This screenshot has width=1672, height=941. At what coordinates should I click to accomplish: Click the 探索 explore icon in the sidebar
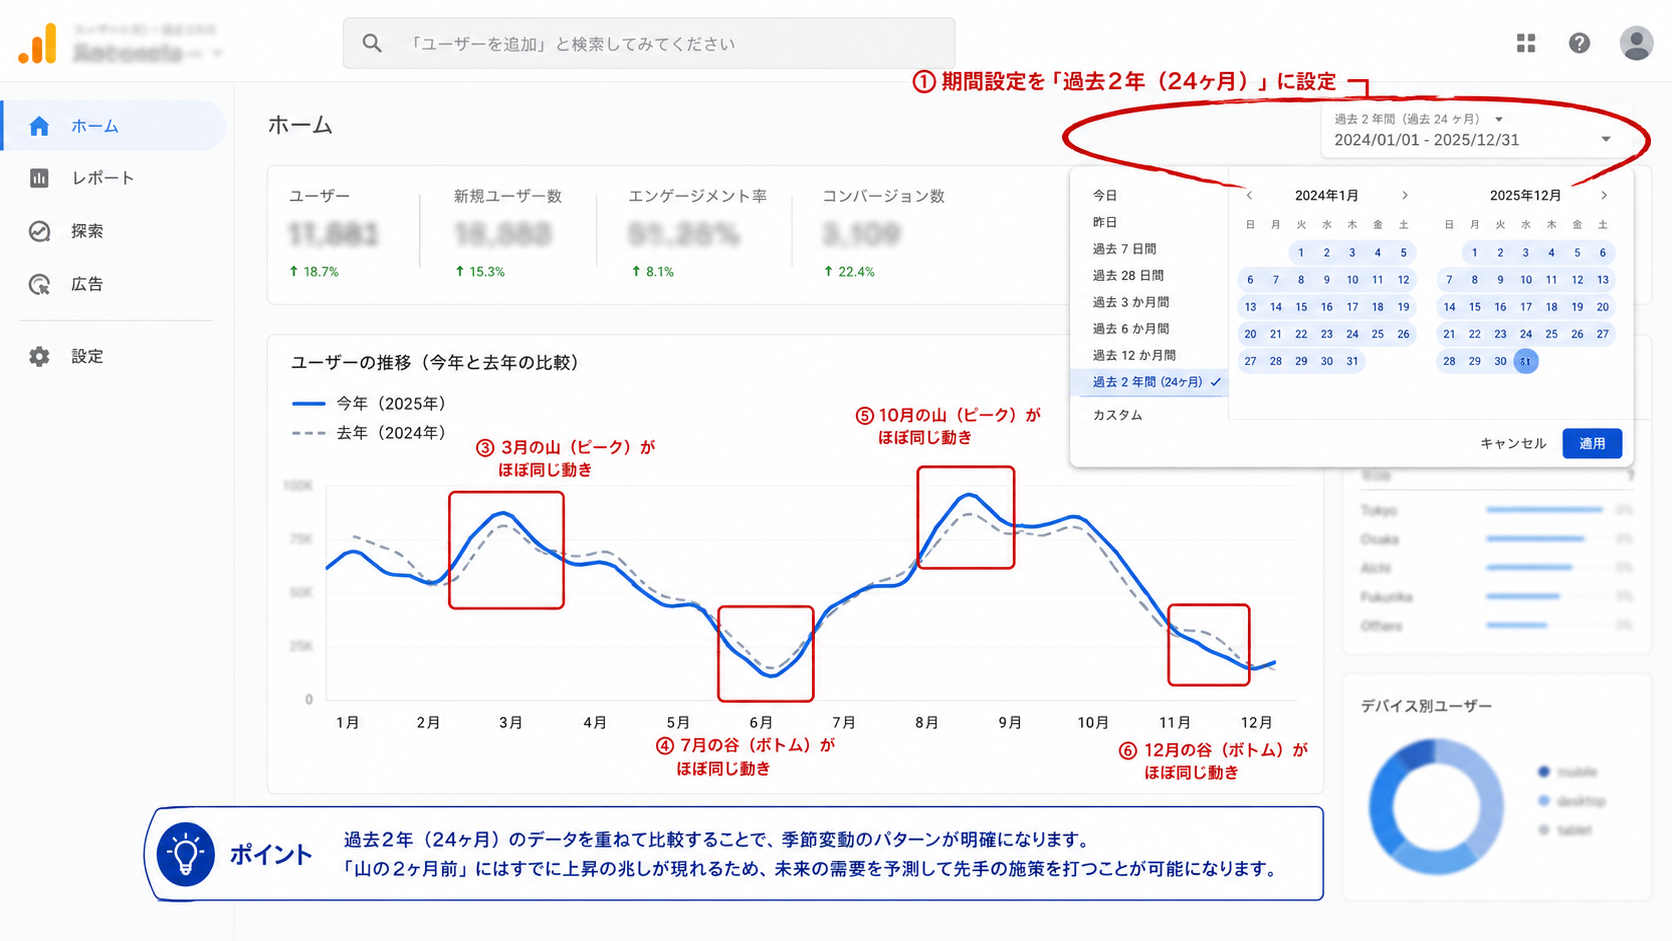39,231
